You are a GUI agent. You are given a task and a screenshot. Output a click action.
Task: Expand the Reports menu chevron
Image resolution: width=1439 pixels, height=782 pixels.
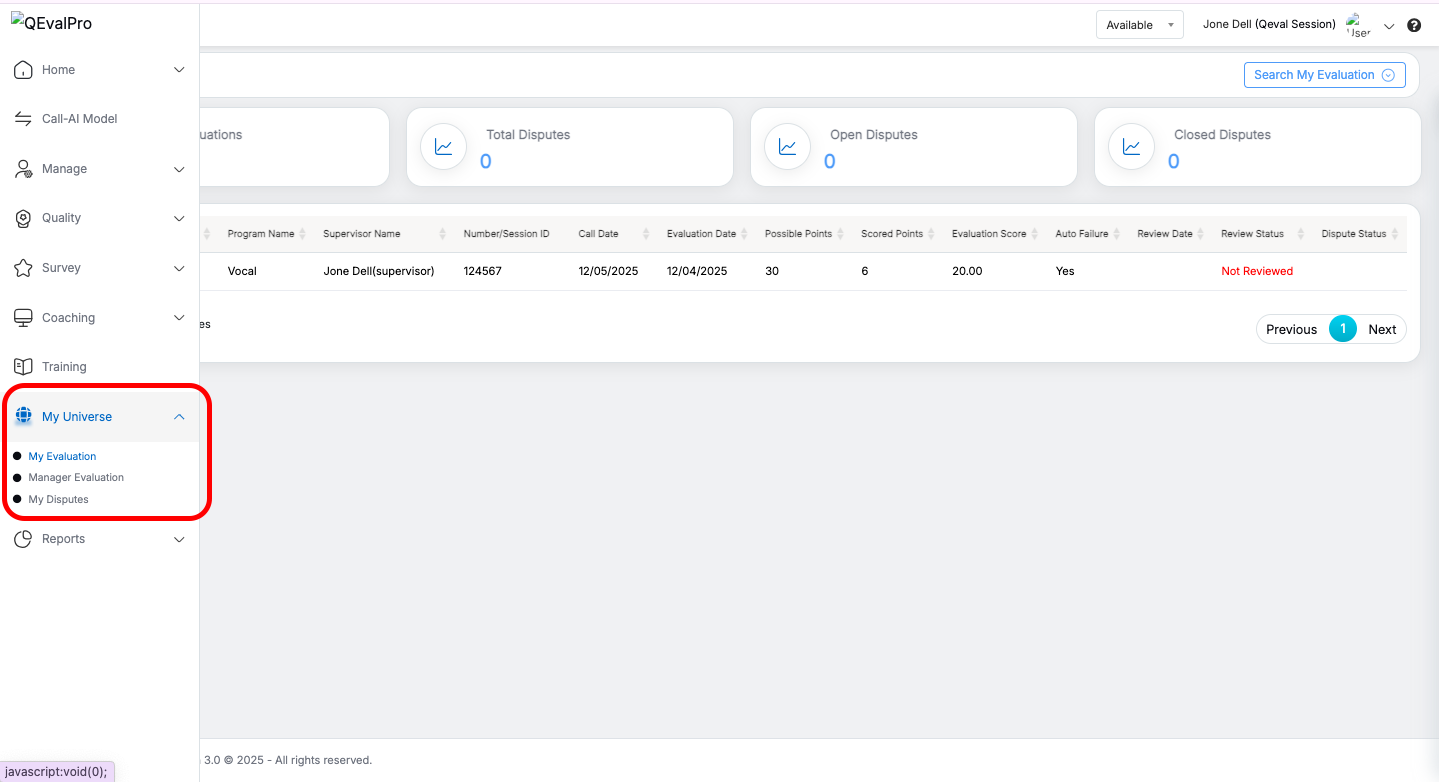pos(179,540)
